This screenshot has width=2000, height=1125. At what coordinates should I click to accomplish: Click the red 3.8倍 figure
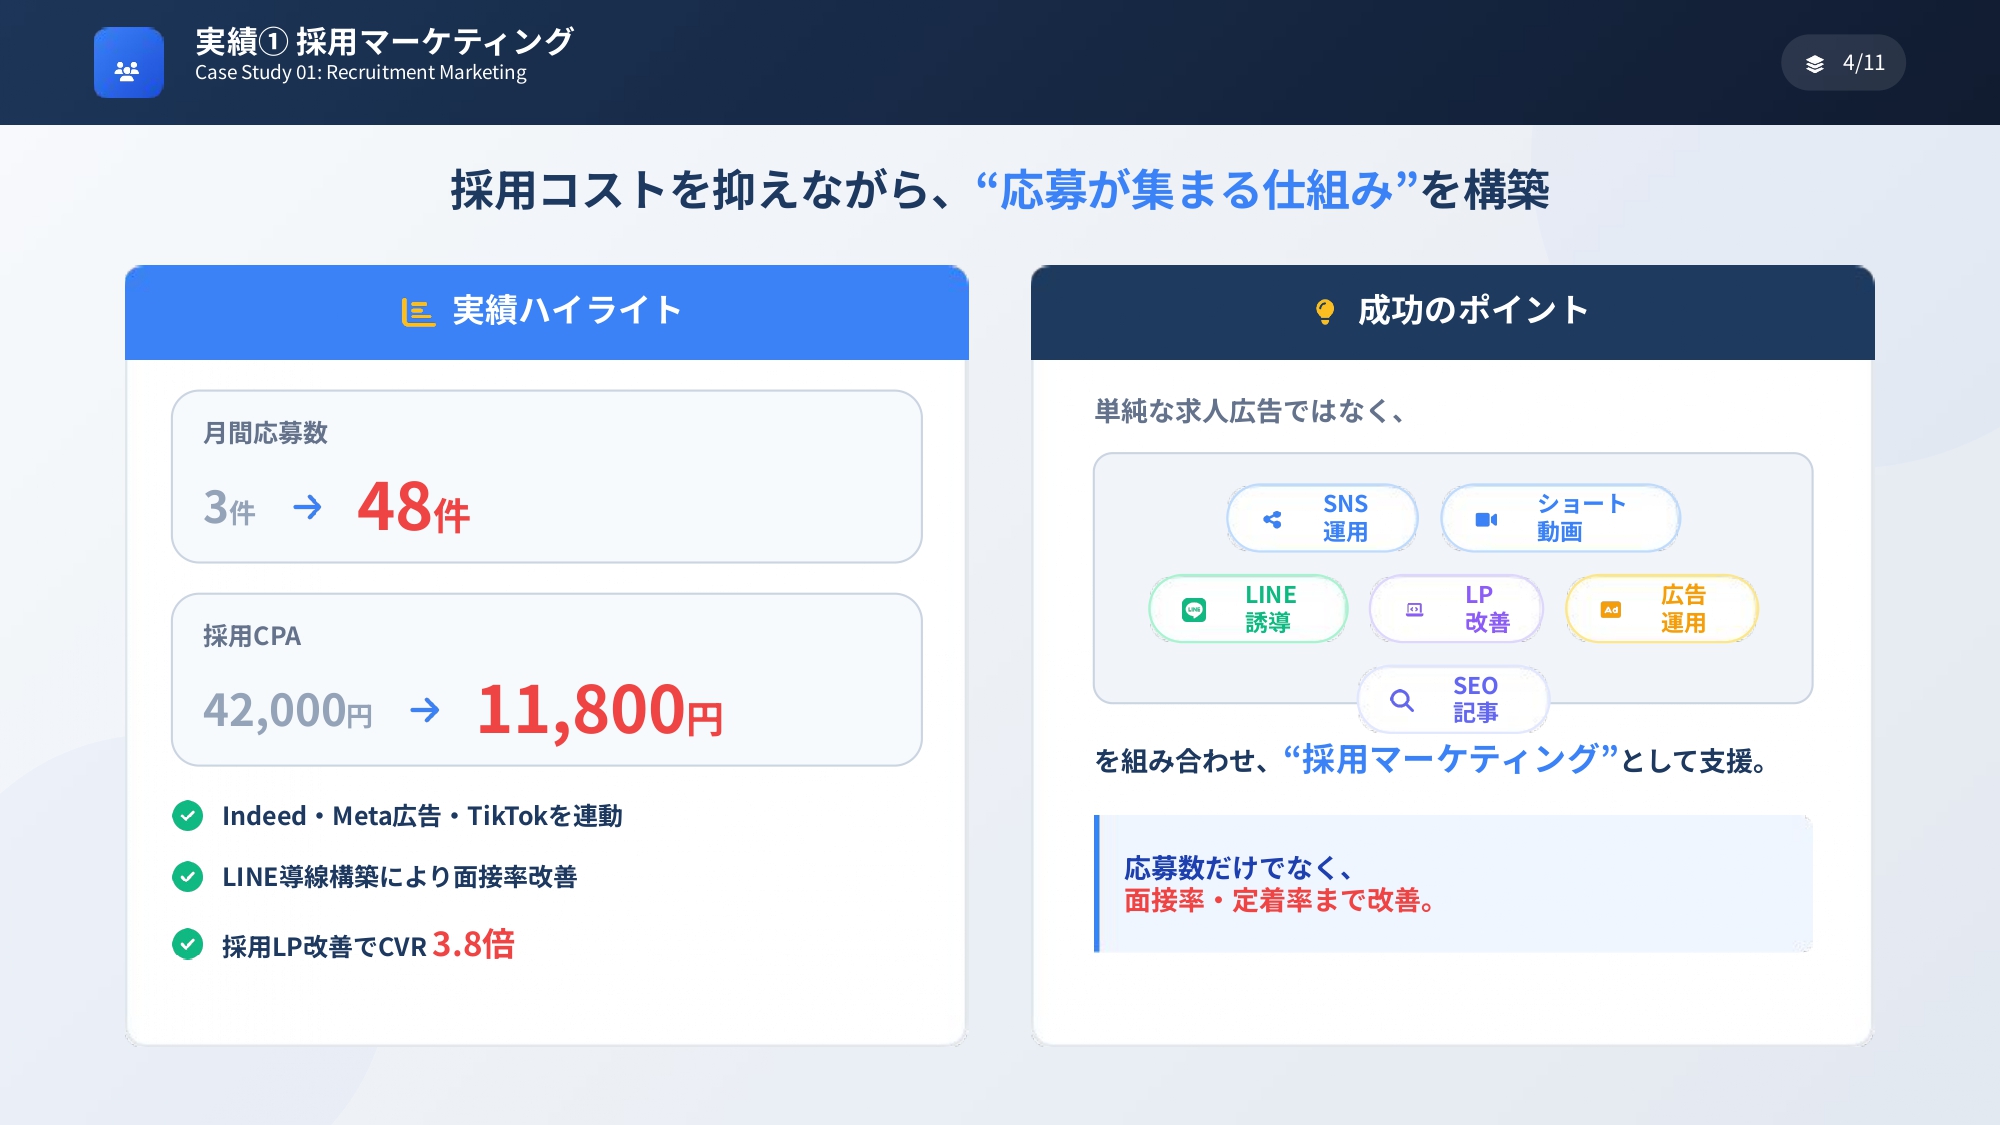point(473,944)
